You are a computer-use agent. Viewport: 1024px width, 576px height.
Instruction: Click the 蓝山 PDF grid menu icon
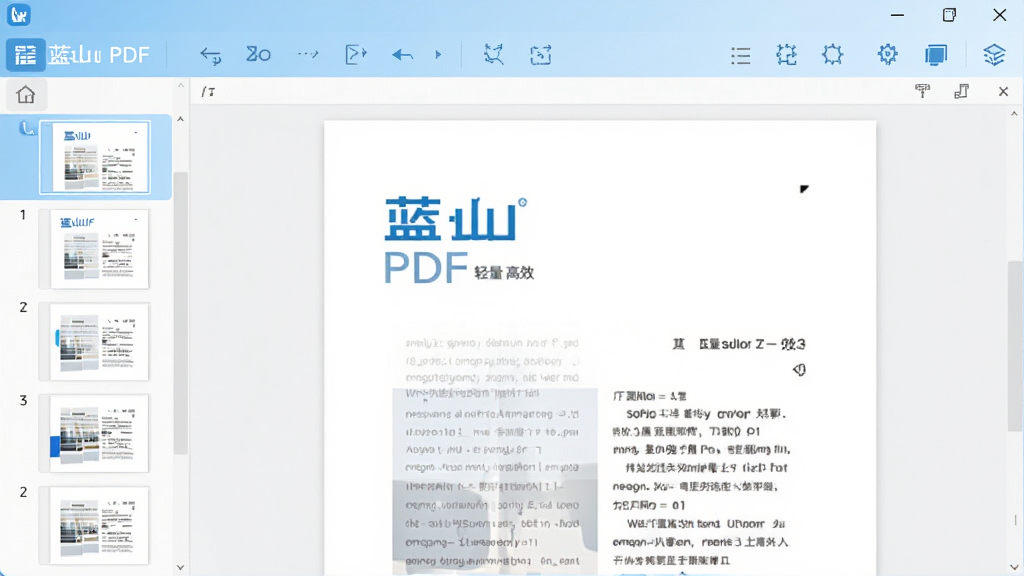coord(25,55)
